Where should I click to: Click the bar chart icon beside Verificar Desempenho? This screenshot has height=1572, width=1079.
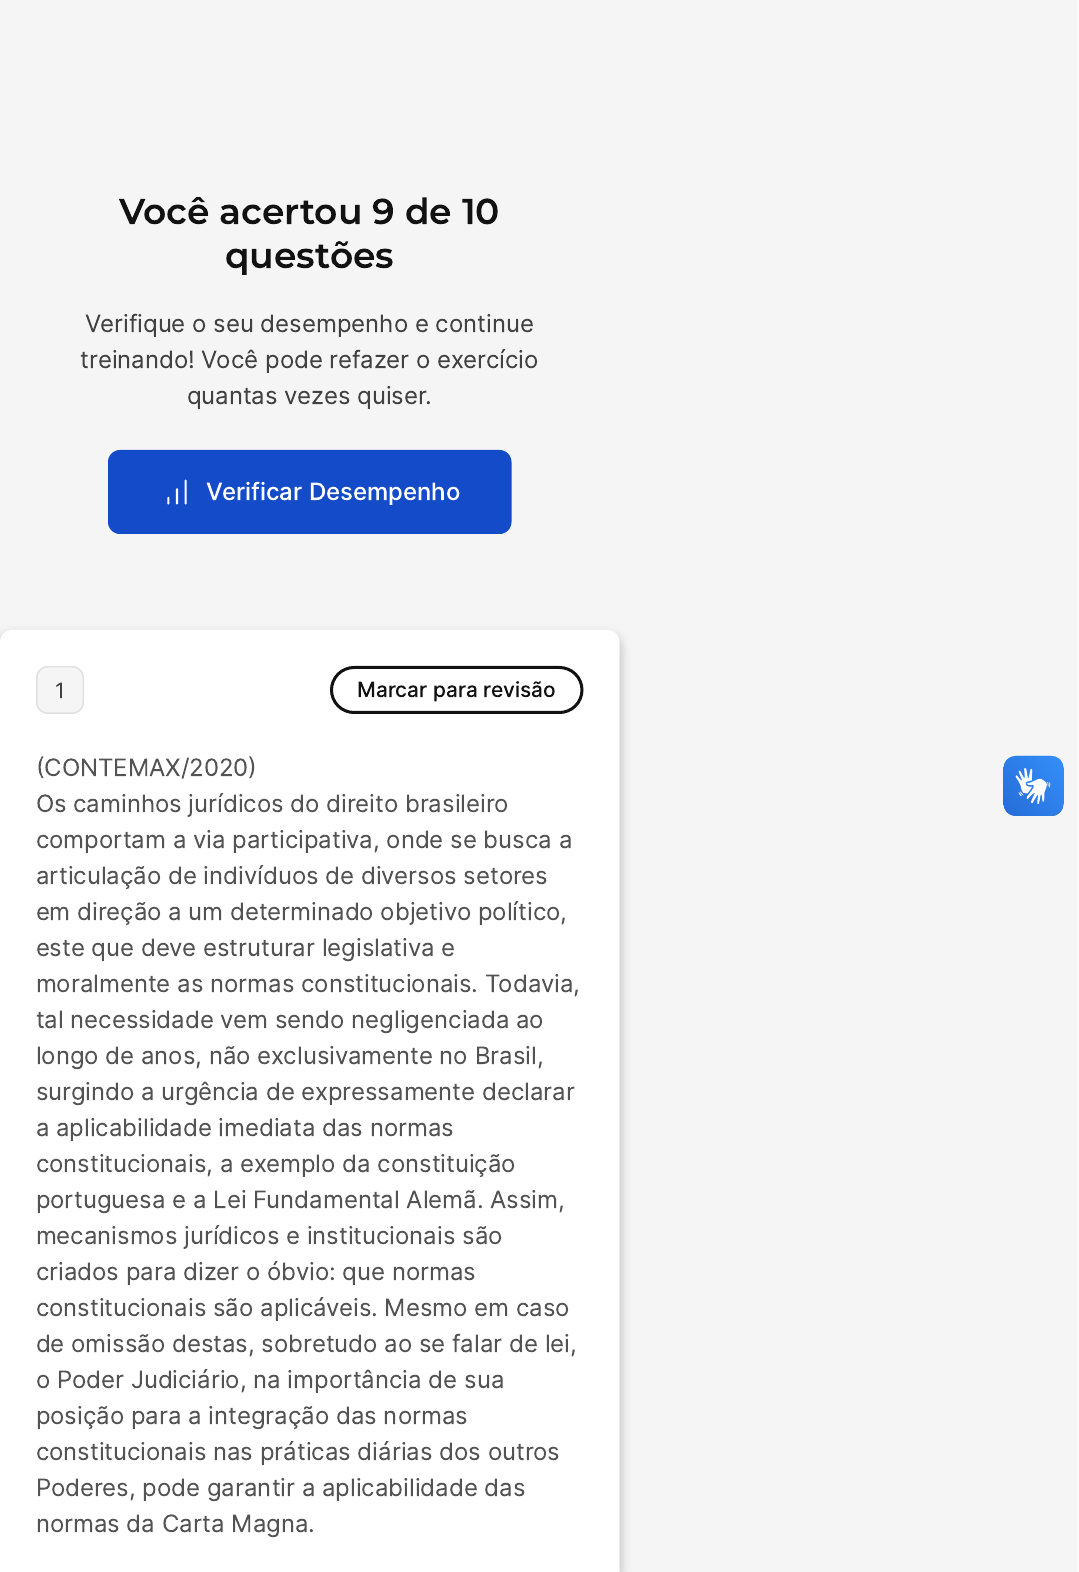[177, 493]
